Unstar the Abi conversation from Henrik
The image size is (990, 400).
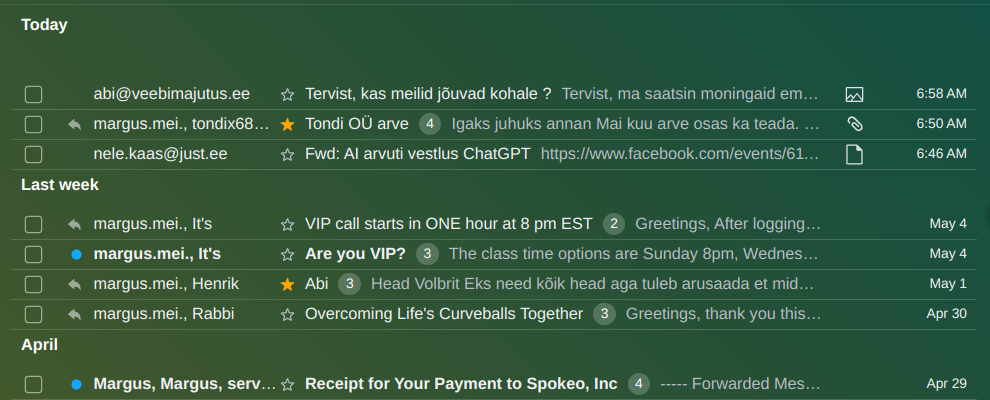[x=288, y=284]
